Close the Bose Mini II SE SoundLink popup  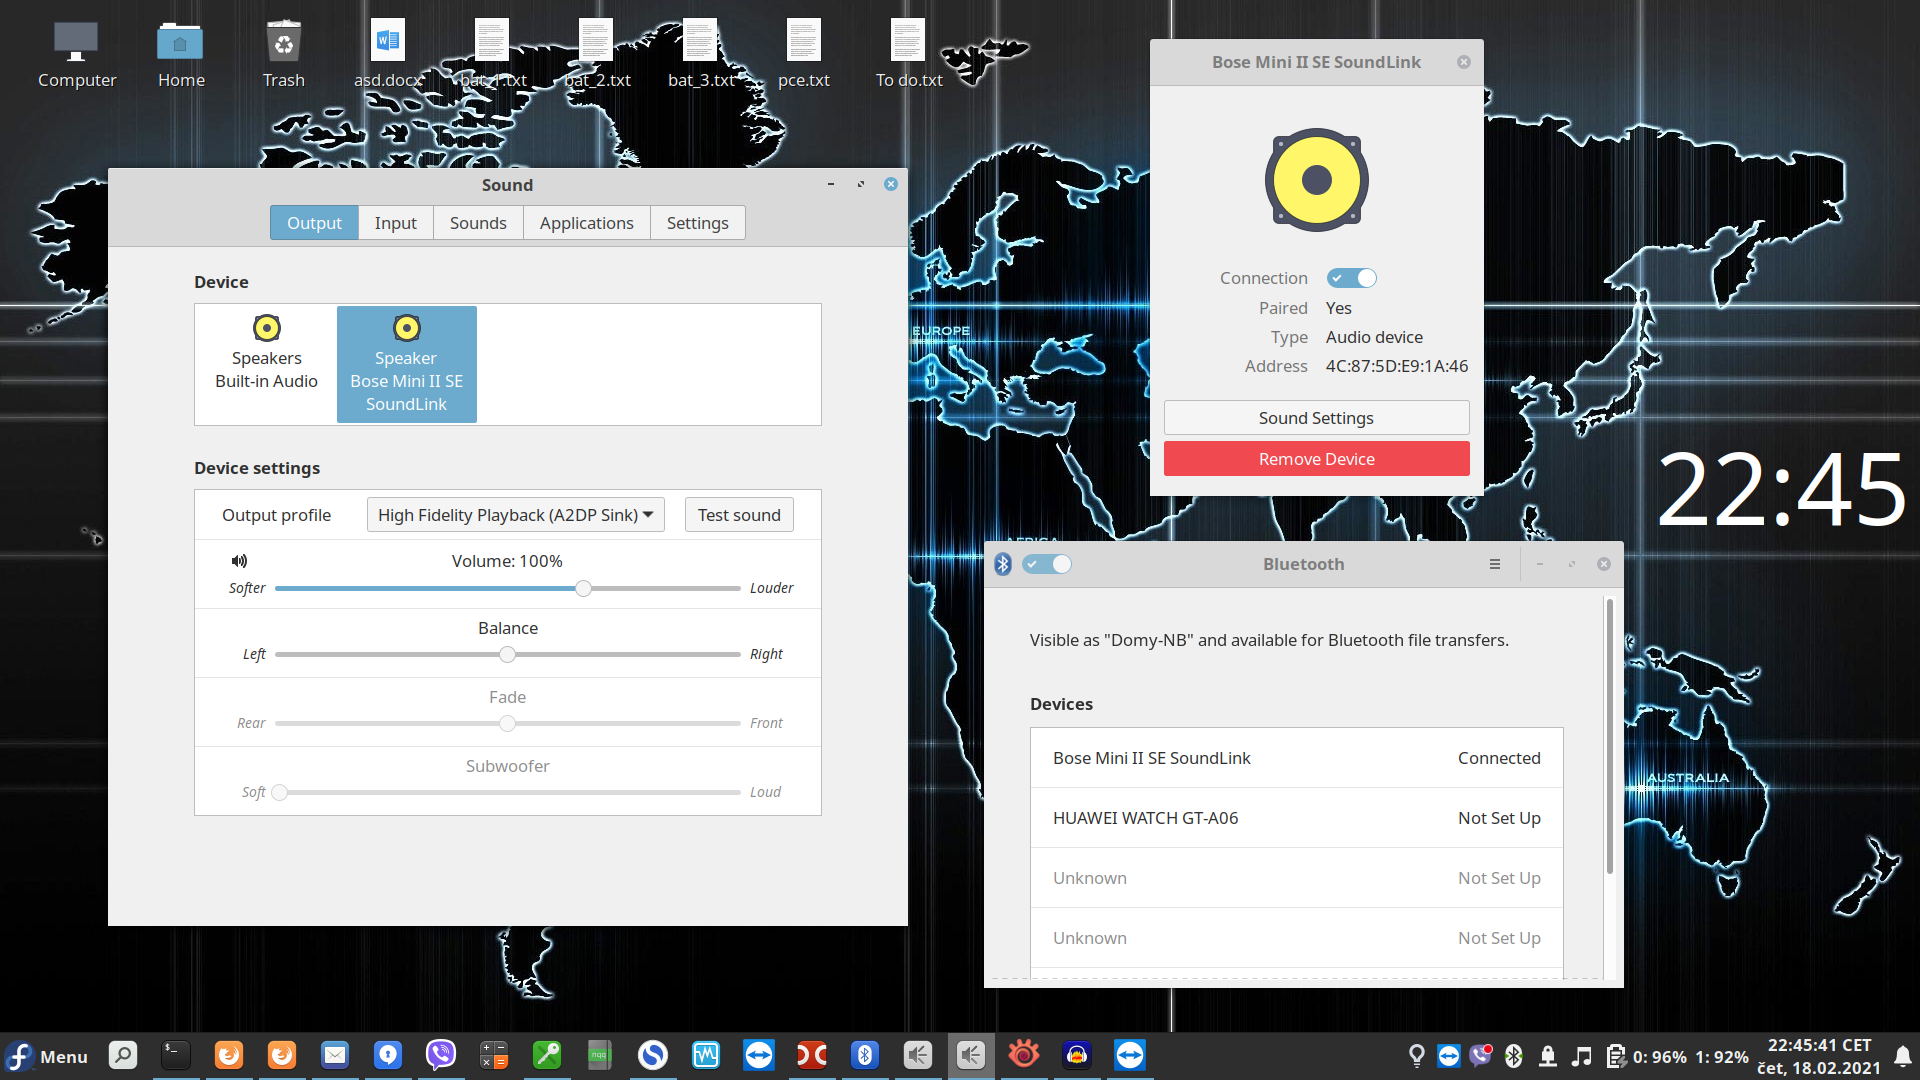pyautogui.click(x=1464, y=62)
